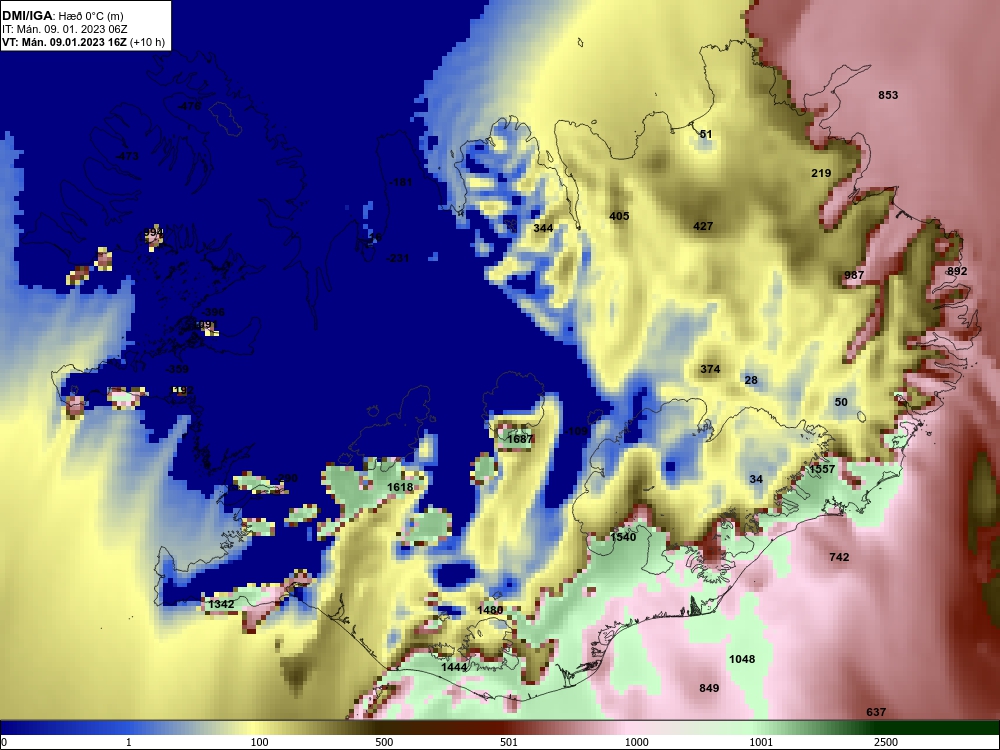Click the 987 value on the map
The width and height of the screenshot is (1000, 750).
(854, 275)
